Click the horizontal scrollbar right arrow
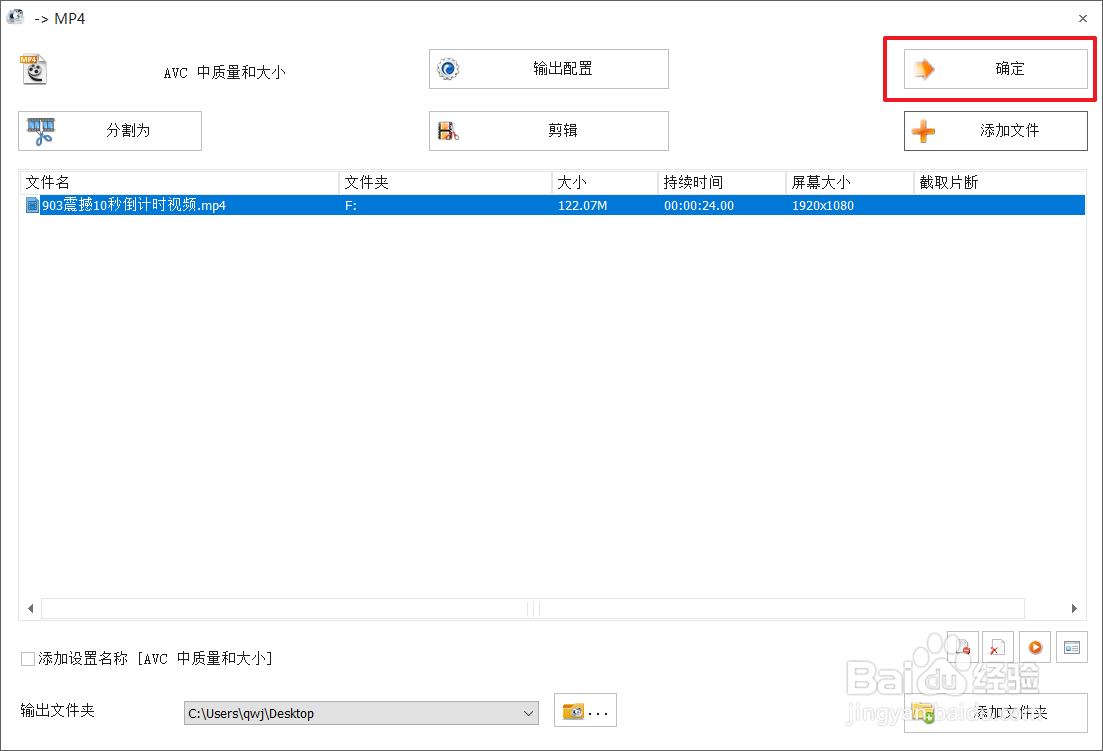Screen dimensions: 1103x751 coord(1073,608)
